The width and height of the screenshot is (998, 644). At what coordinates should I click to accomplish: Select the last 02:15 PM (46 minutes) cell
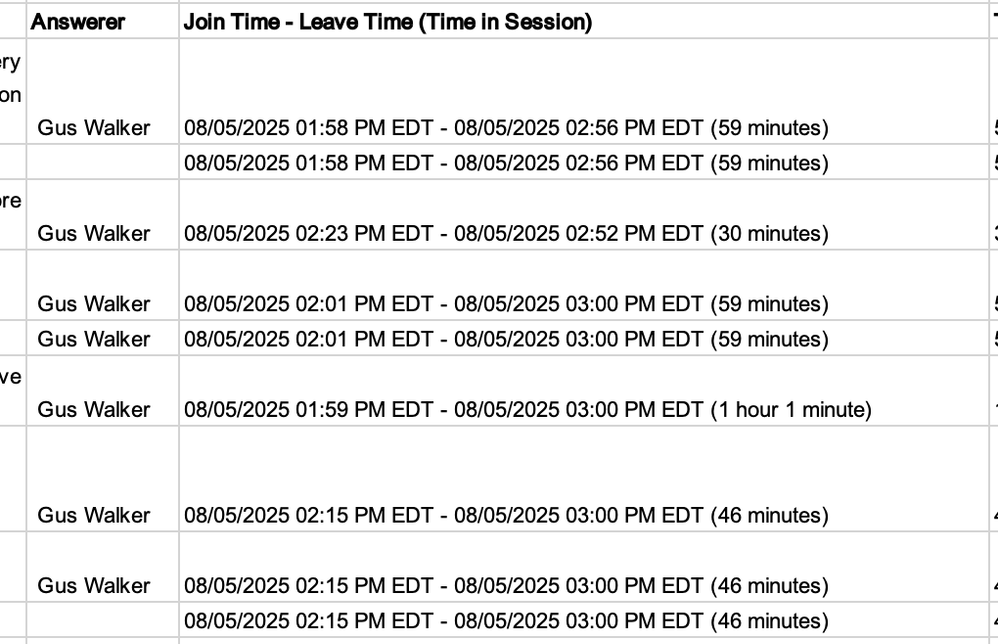[x=584, y=620]
